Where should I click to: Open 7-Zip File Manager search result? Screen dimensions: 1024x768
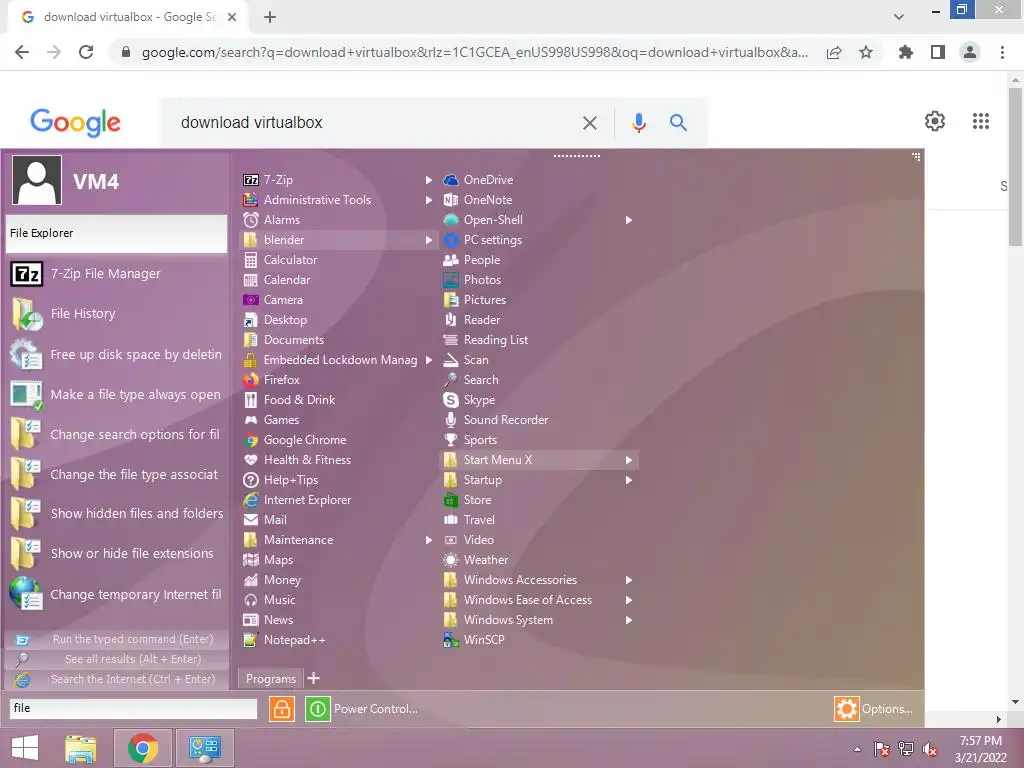116,274
